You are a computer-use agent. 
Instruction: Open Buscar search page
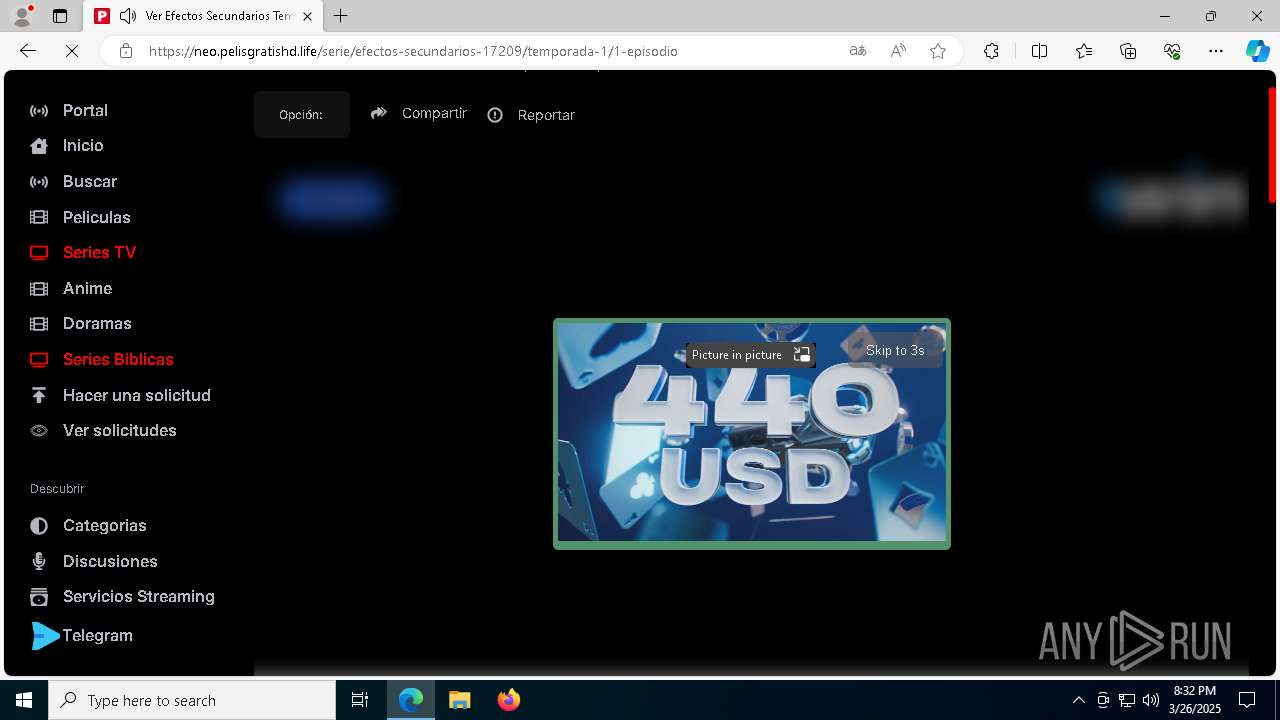(90, 181)
